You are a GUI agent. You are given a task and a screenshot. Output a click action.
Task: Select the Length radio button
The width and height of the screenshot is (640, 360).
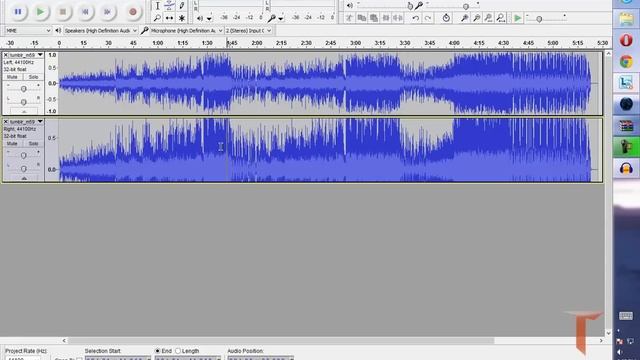click(178, 351)
